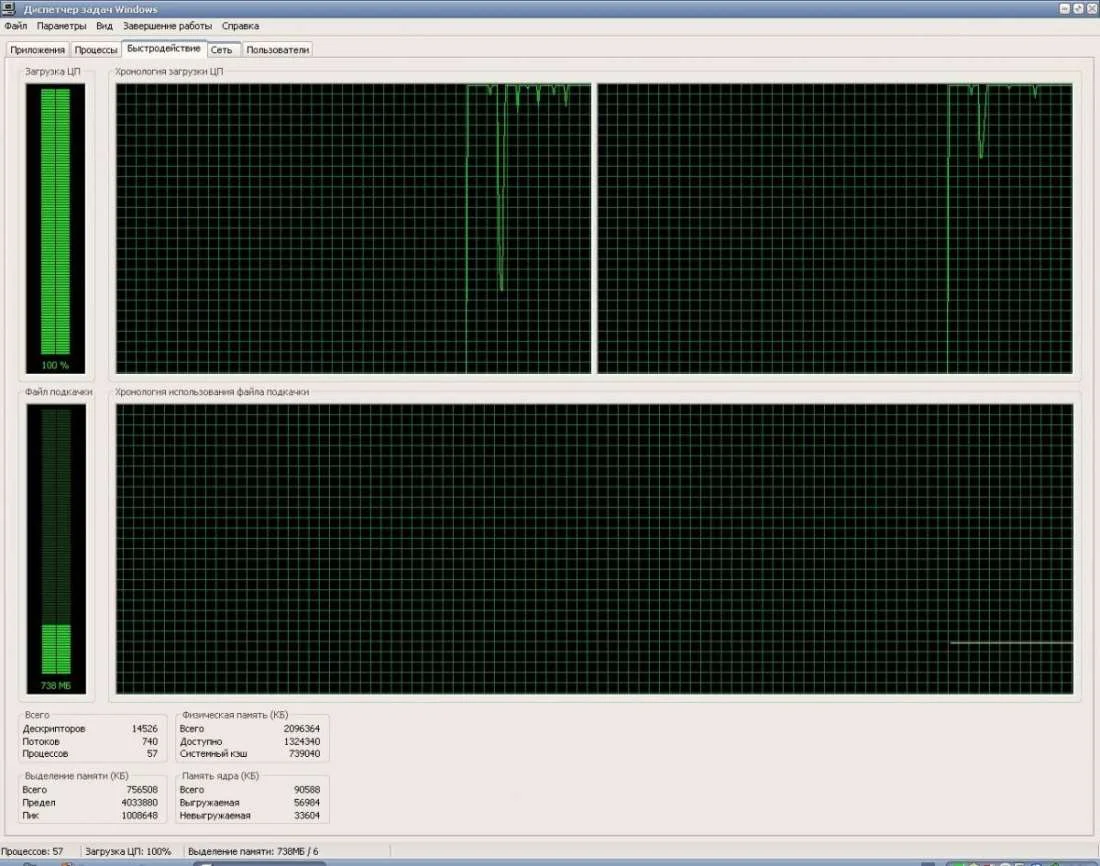Screen dimensions: 1100x866
Task: Click the Доступно value 1324340
Action: 302,741
